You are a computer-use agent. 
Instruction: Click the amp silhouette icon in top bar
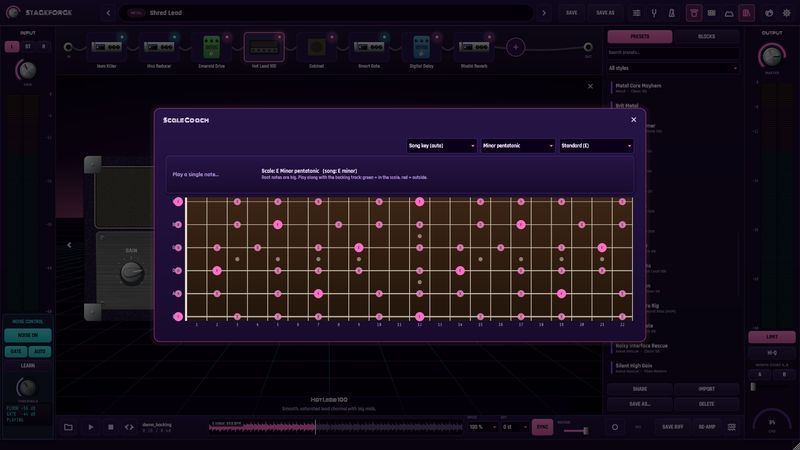[x=729, y=13]
